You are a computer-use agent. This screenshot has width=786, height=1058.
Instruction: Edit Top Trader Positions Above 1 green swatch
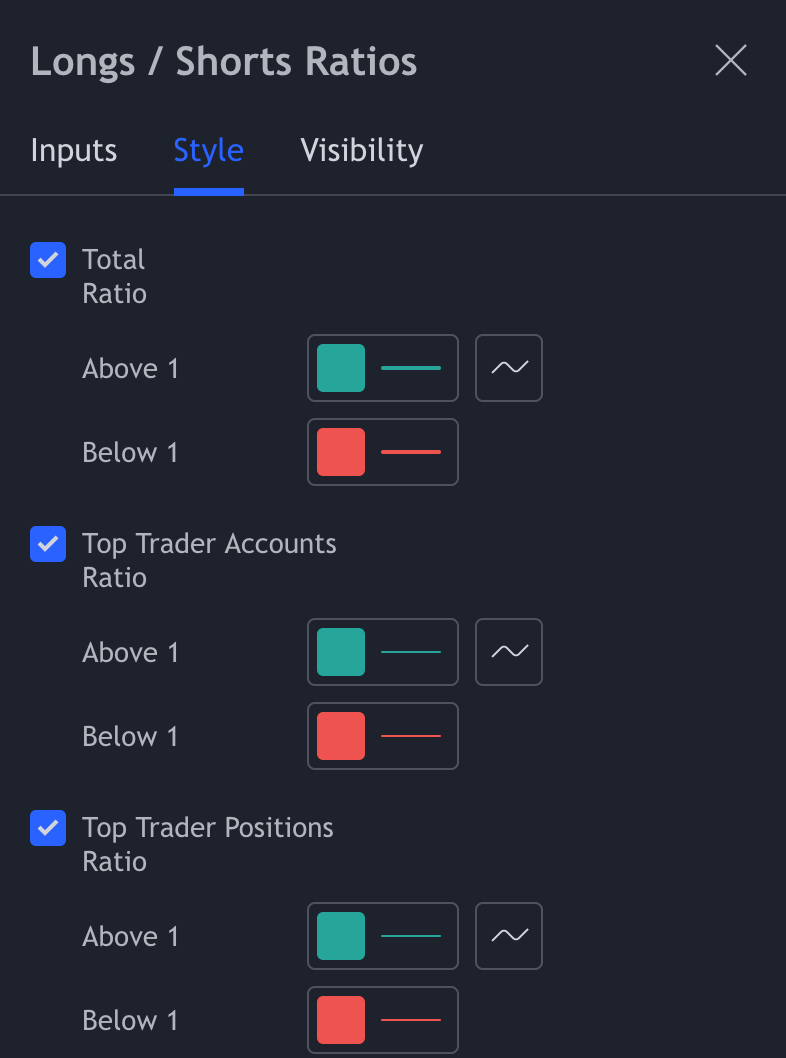[x=341, y=936]
